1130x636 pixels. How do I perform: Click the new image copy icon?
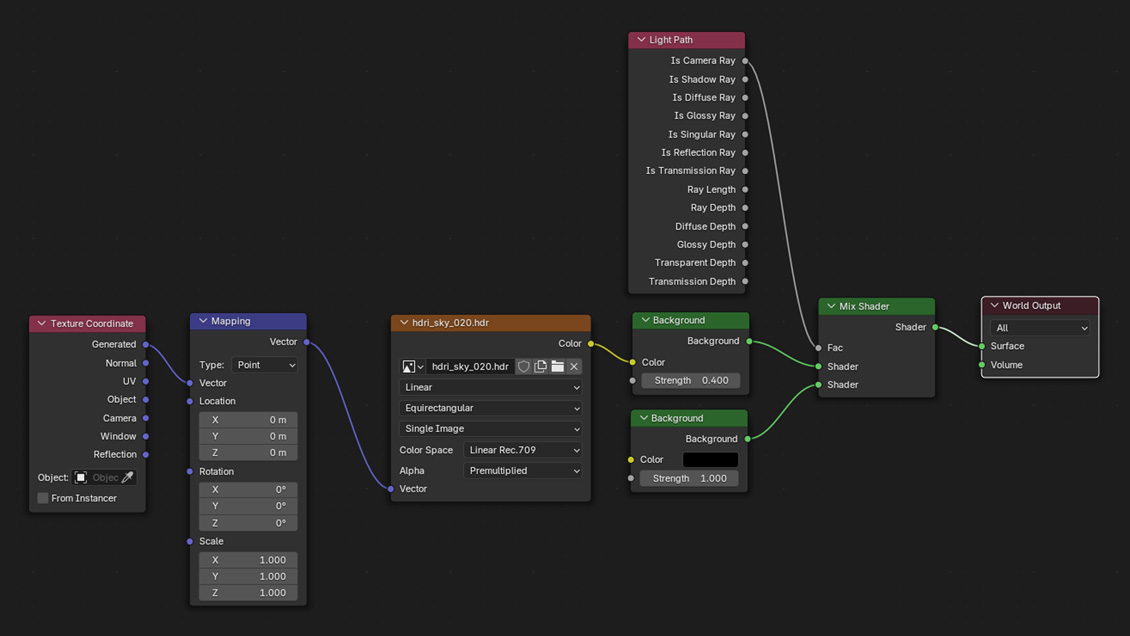[540, 367]
